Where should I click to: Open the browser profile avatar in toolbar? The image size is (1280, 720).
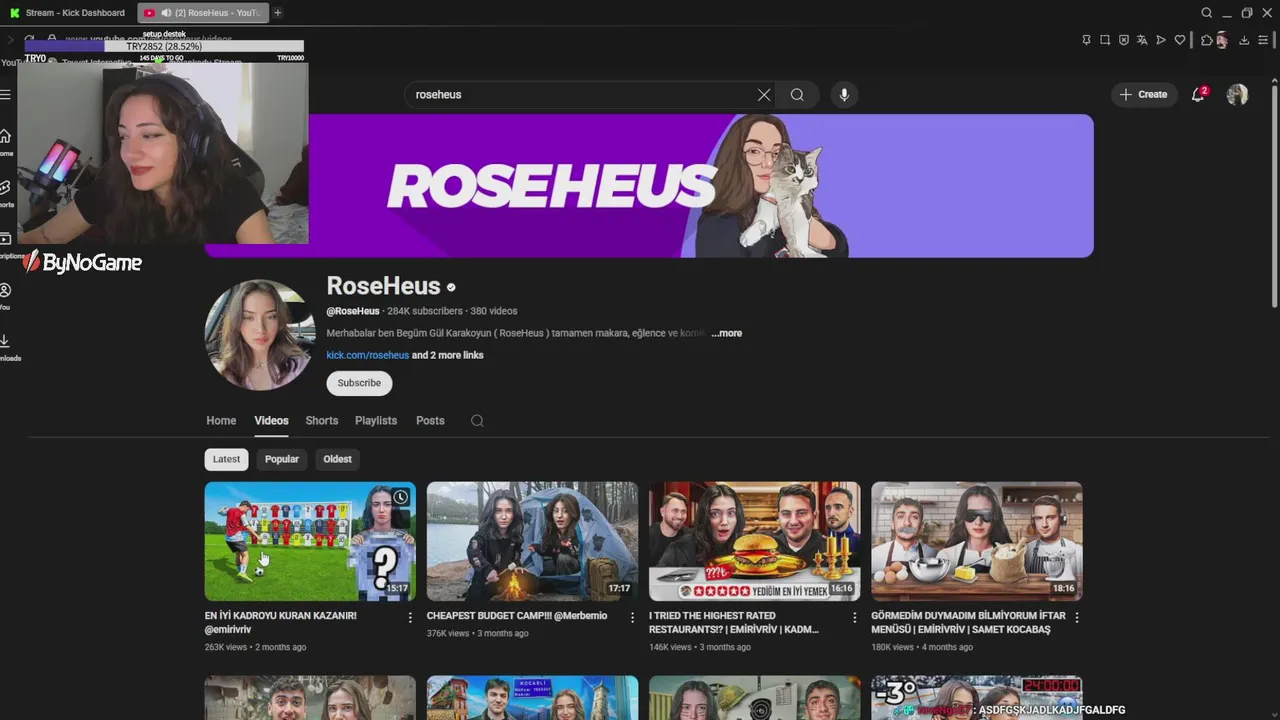(x=1222, y=40)
